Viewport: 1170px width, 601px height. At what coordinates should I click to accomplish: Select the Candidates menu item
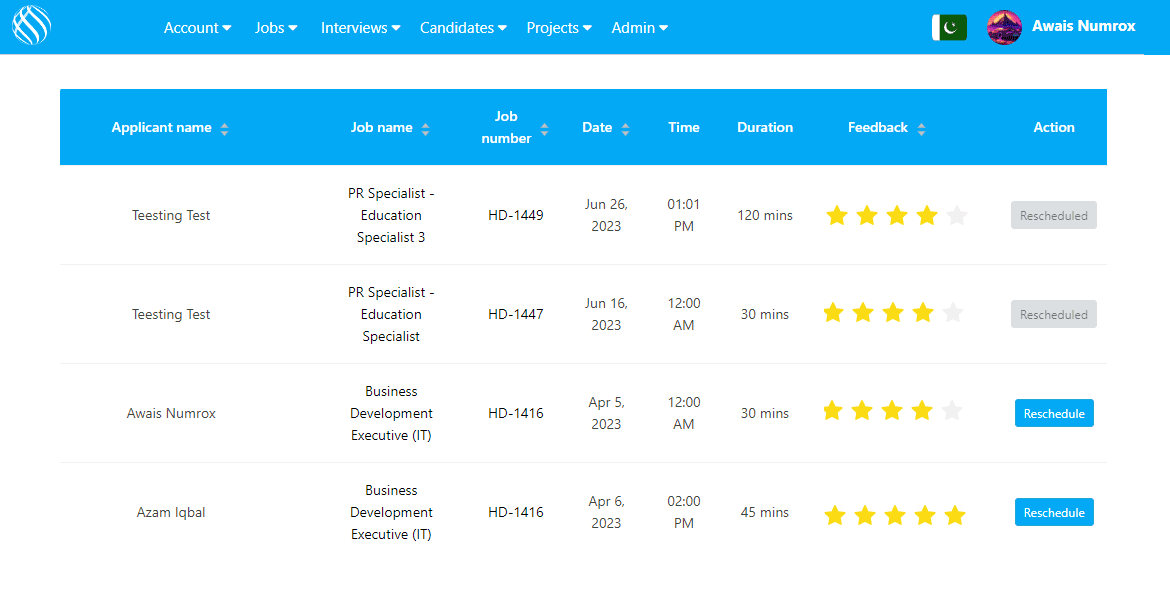click(463, 27)
